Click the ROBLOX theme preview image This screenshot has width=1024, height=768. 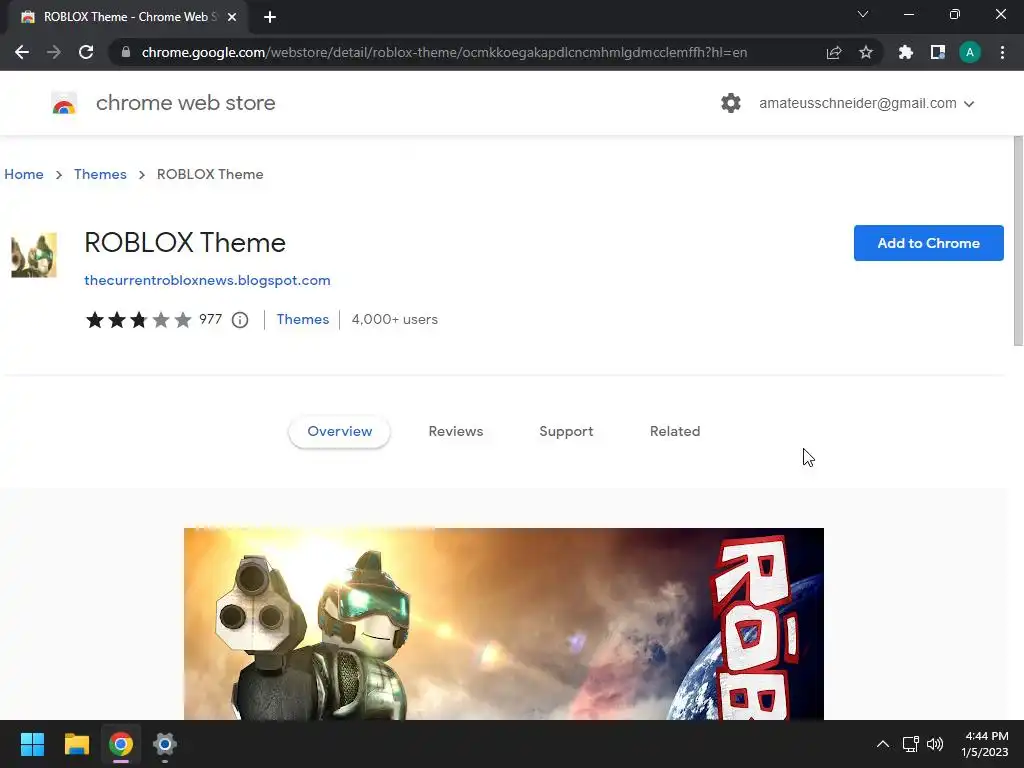coord(504,624)
